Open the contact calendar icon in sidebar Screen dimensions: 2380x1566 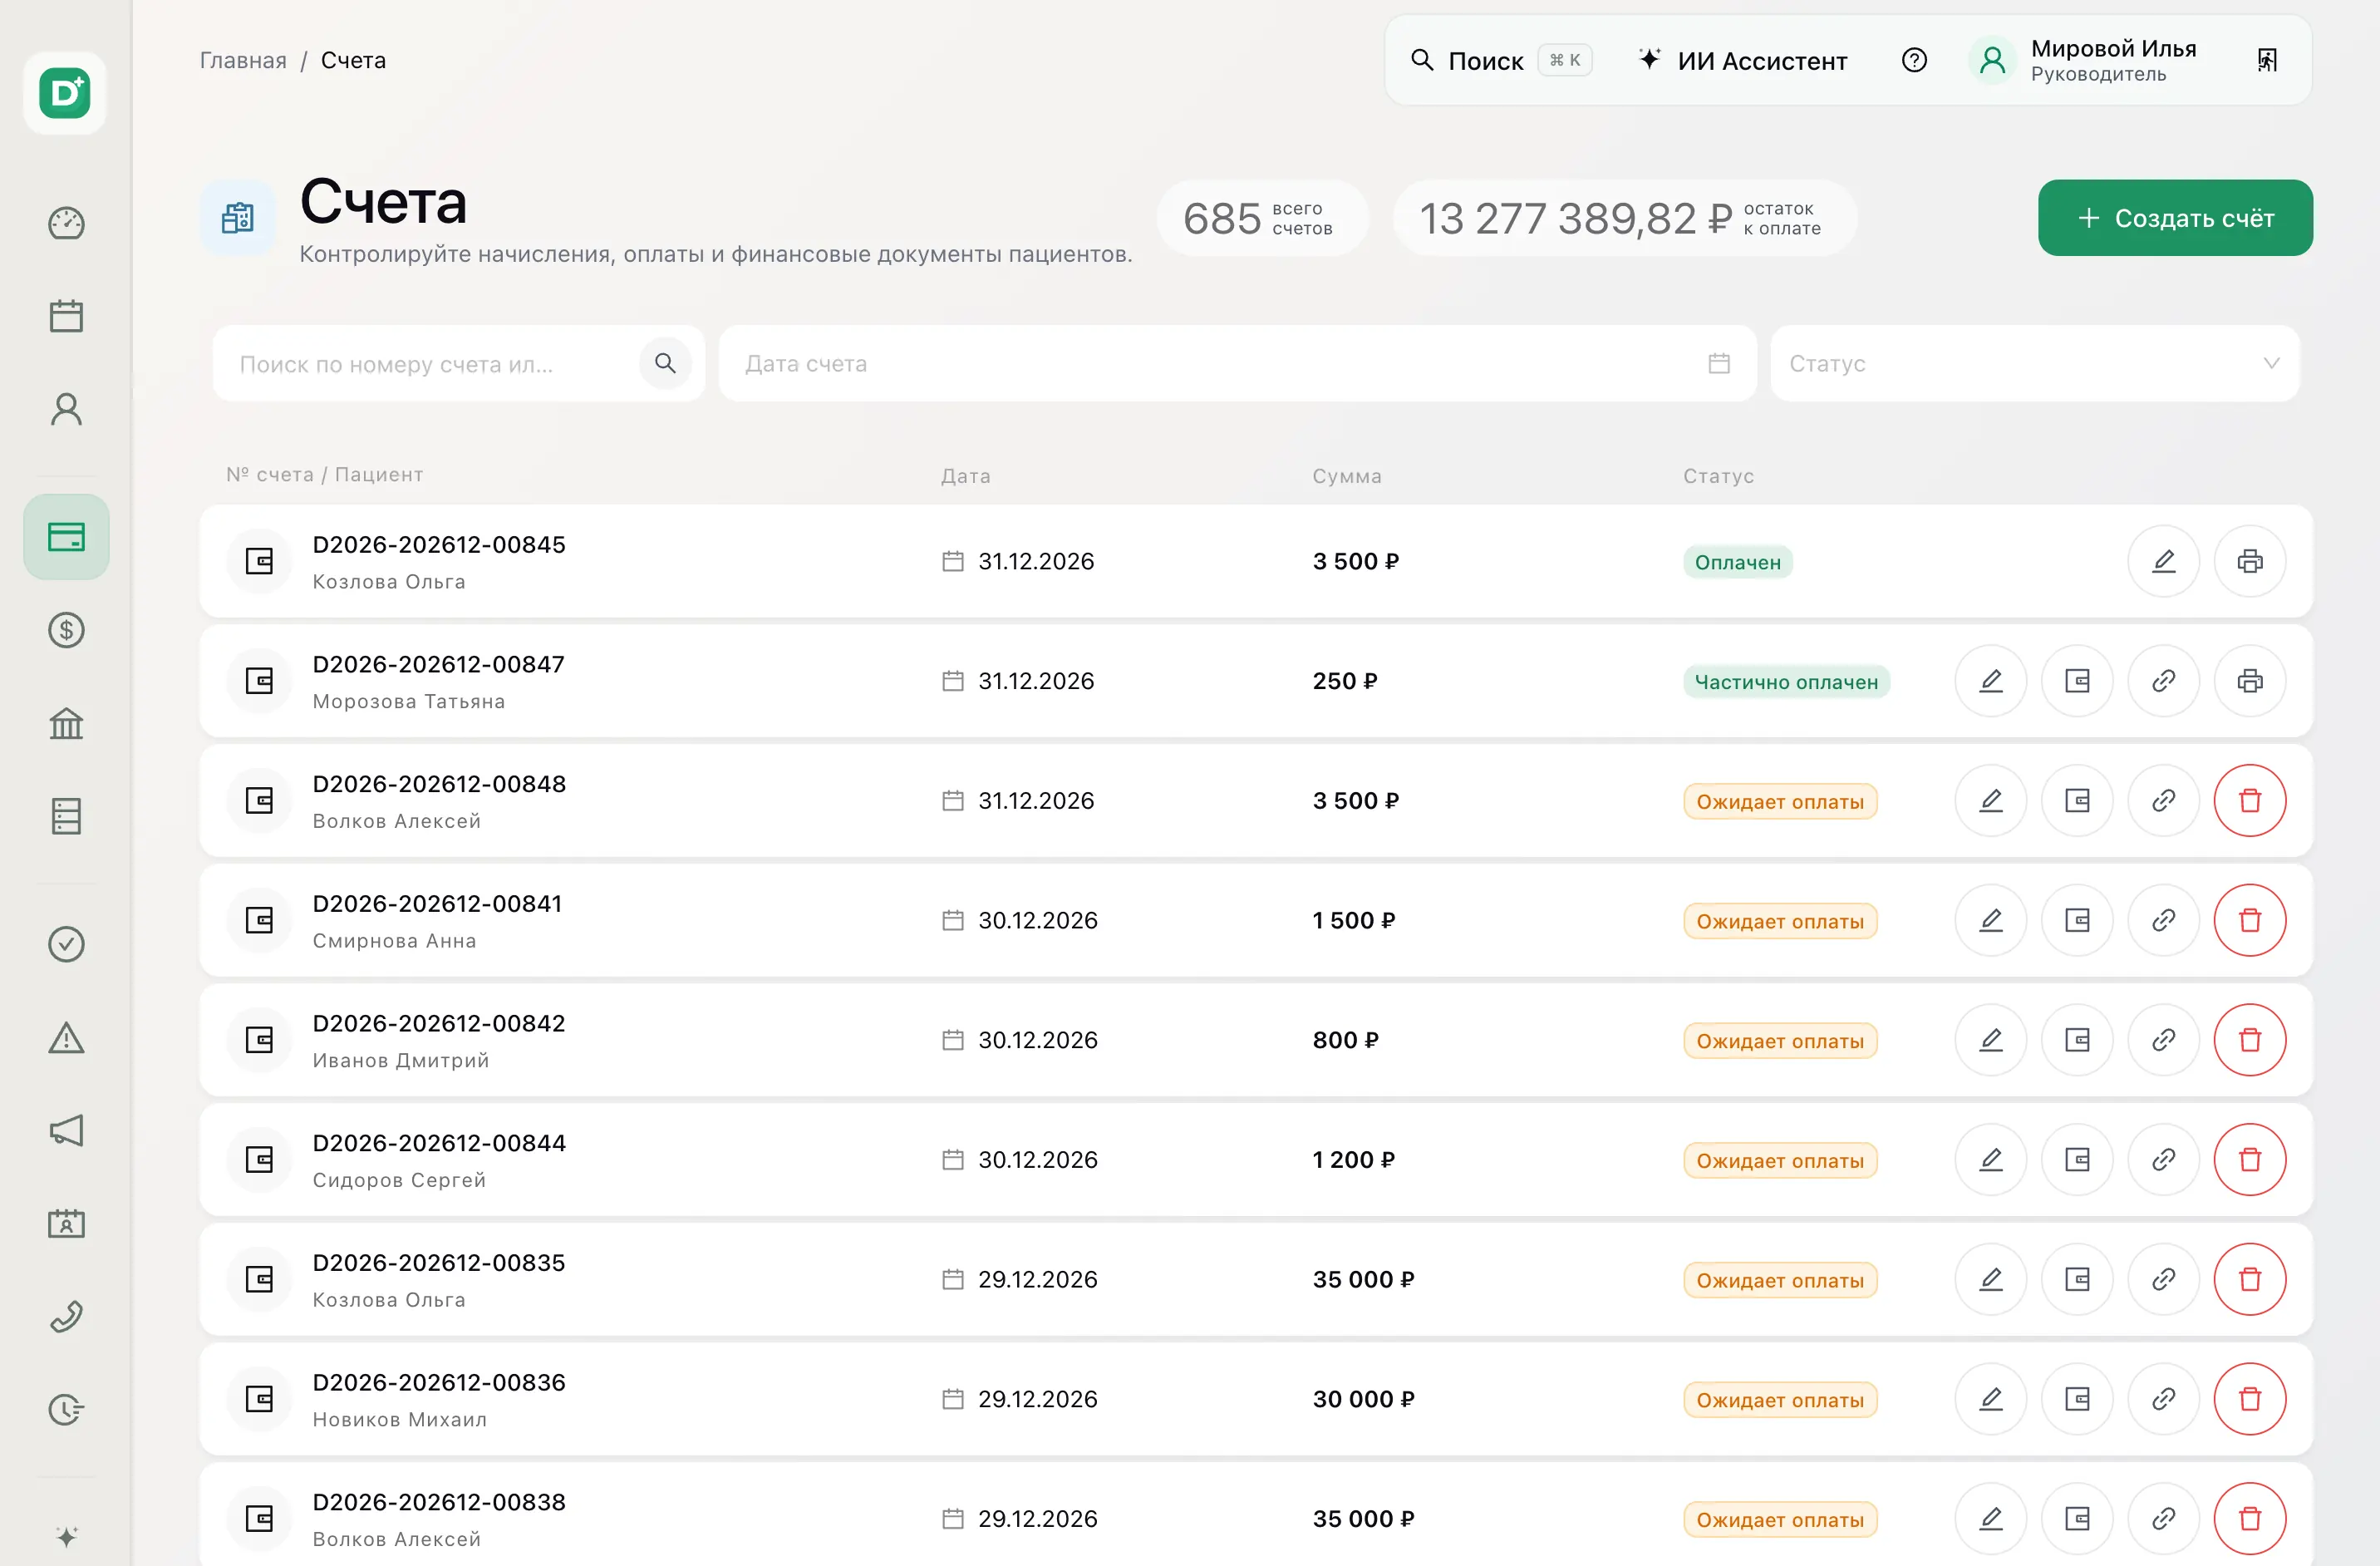click(66, 1224)
